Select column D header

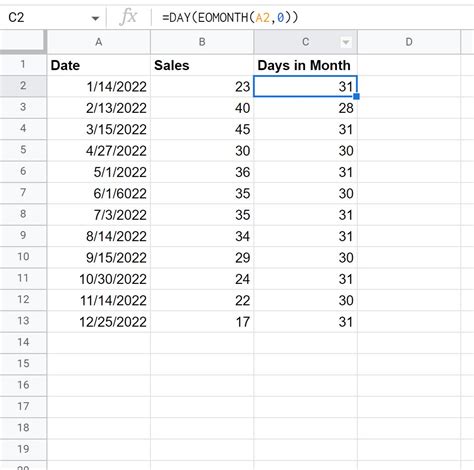coord(409,42)
